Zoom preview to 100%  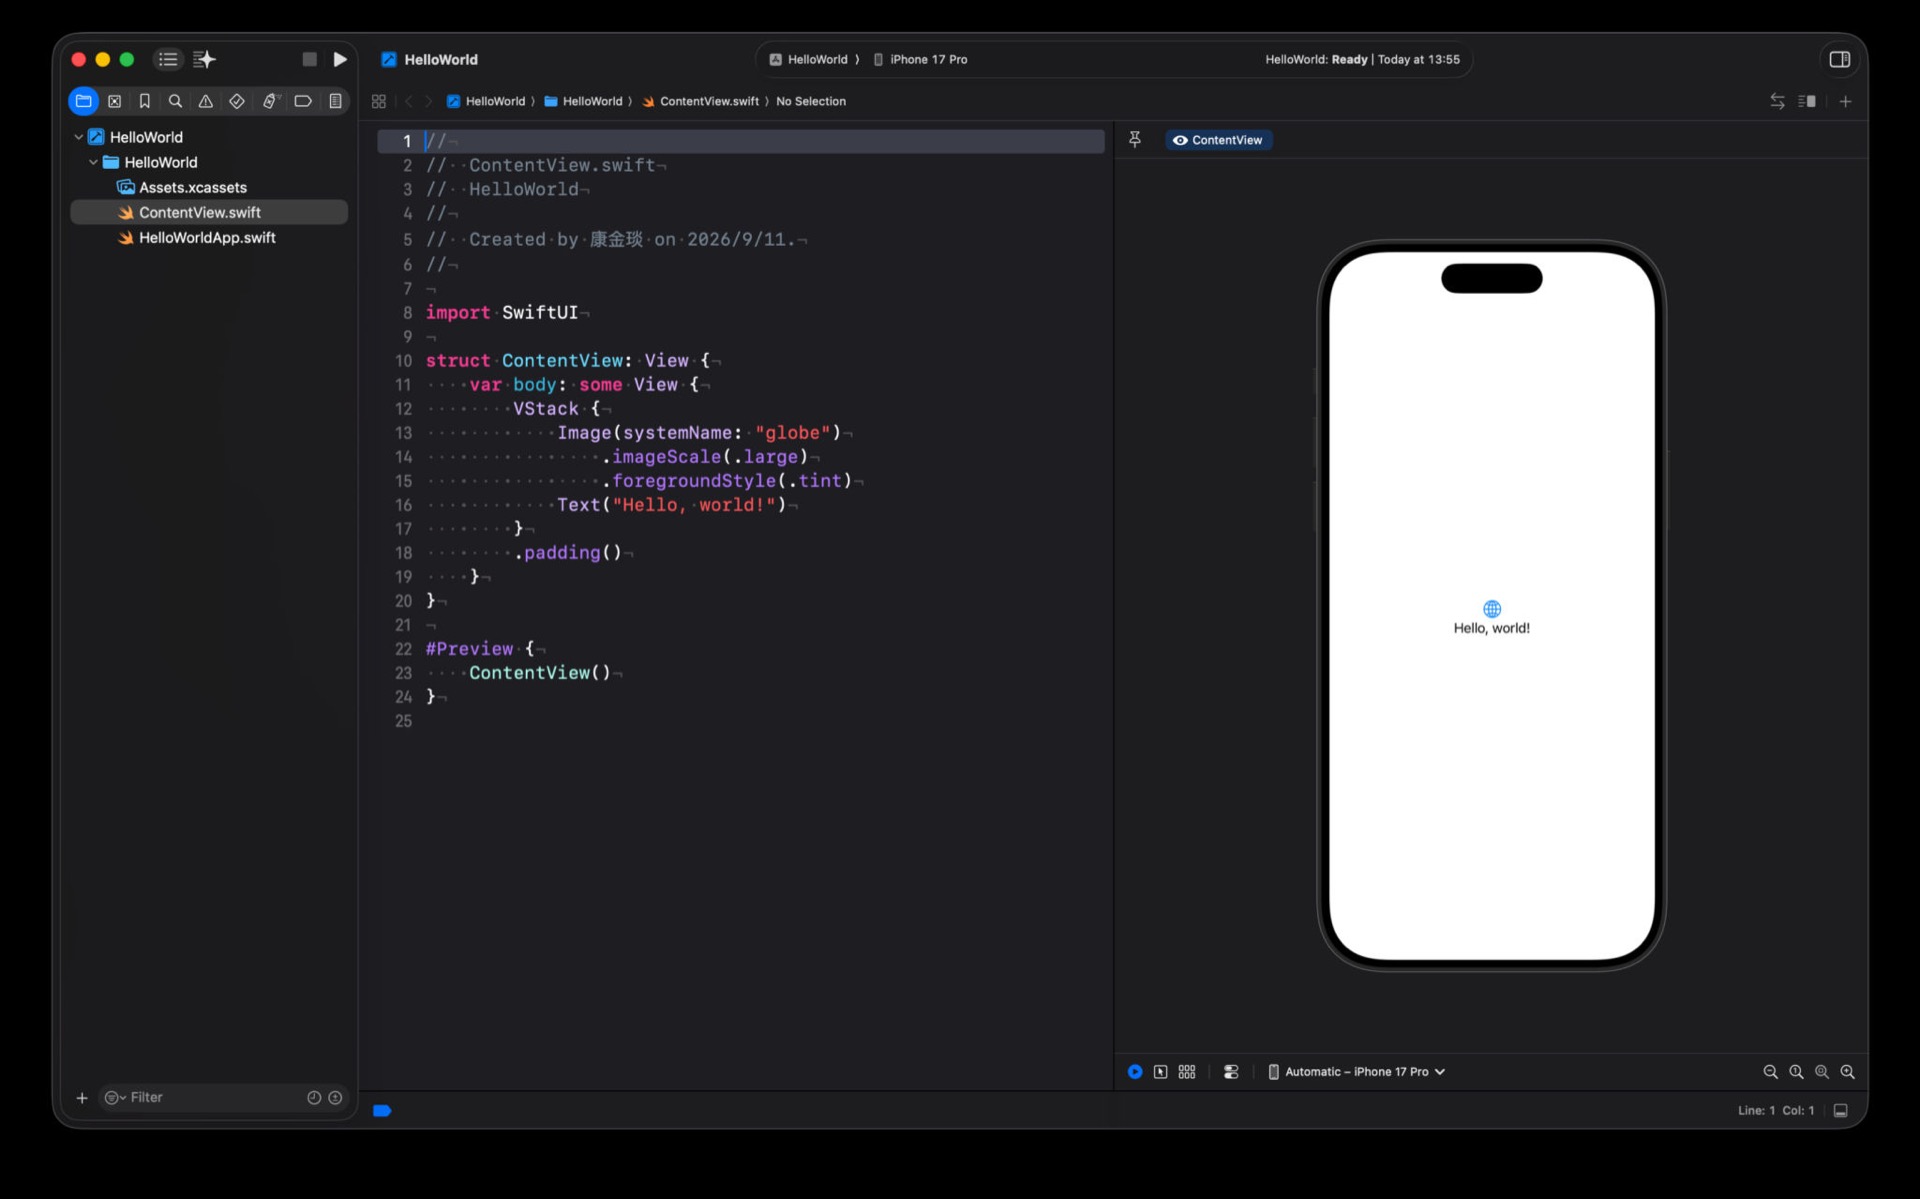point(1796,1071)
